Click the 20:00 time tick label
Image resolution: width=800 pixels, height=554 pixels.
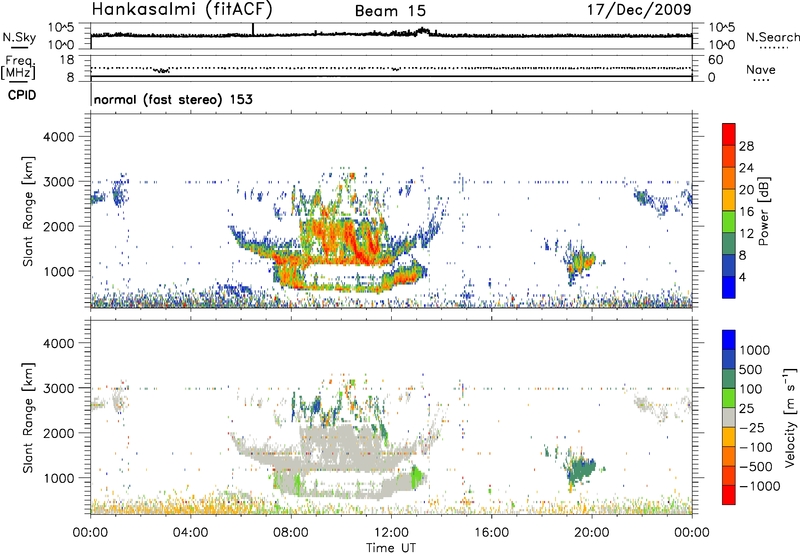coord(592,533)
